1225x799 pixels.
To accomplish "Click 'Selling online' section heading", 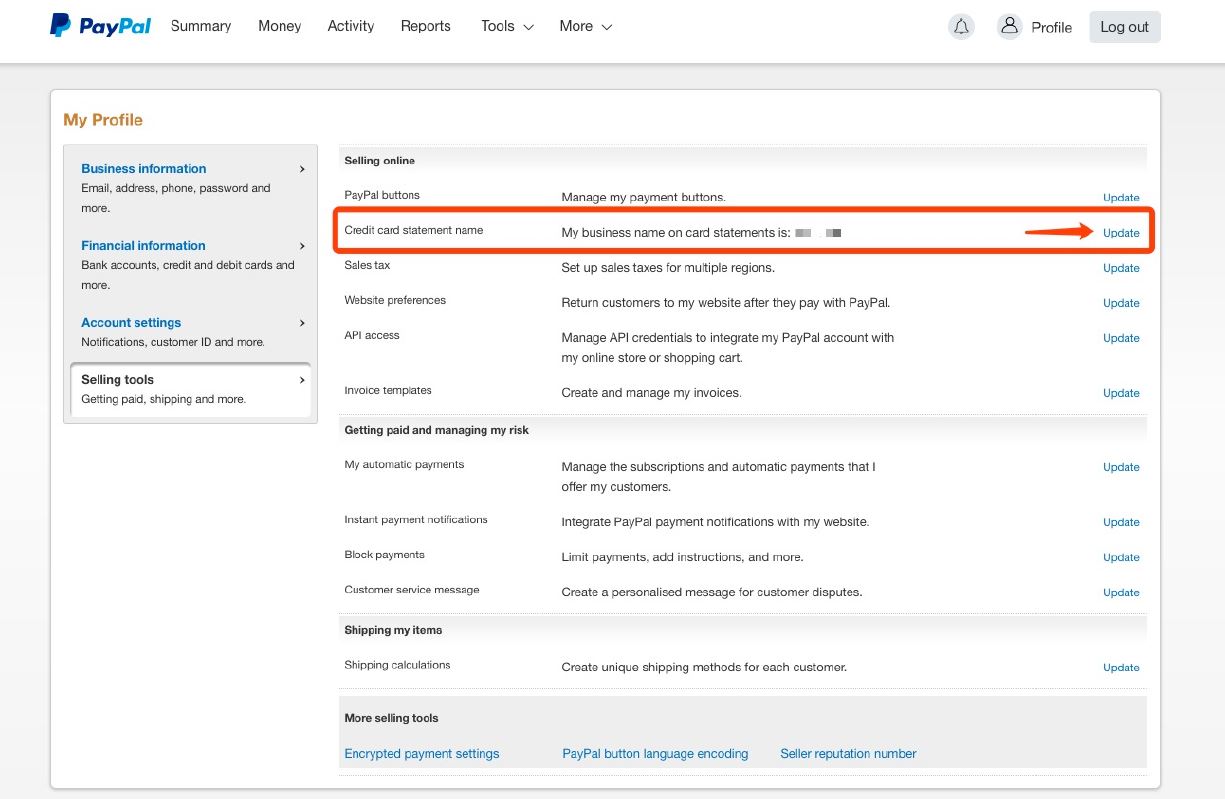I will [380, 160].
